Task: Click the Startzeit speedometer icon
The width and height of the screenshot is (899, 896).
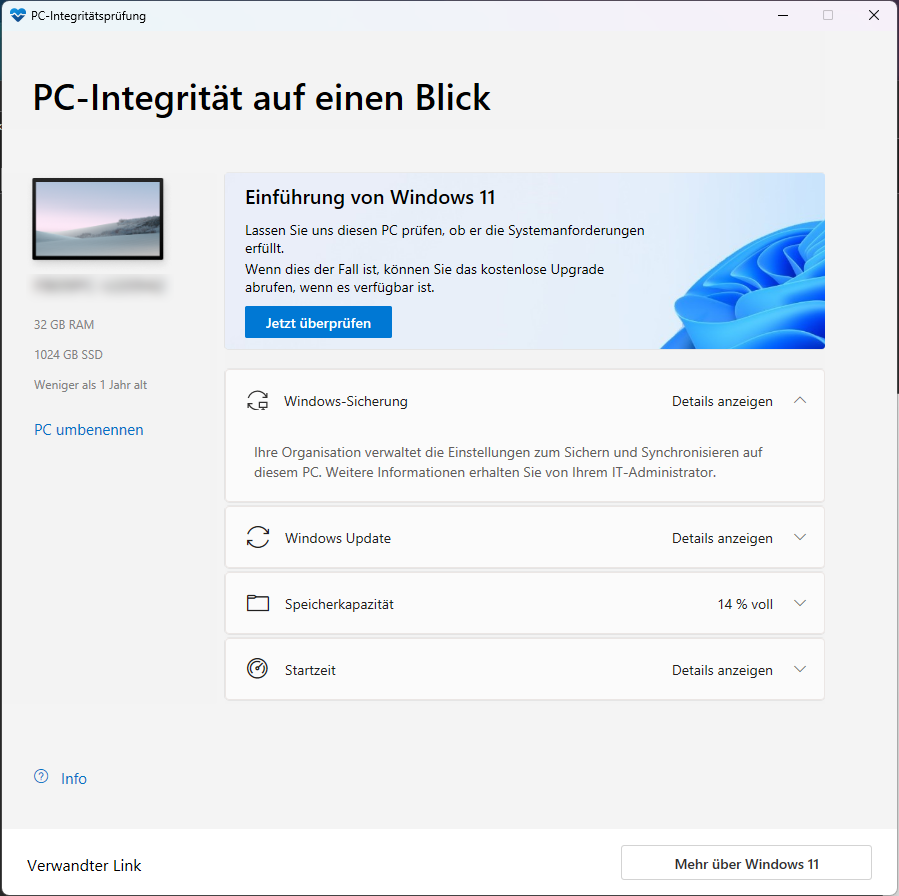Action: 257,668
